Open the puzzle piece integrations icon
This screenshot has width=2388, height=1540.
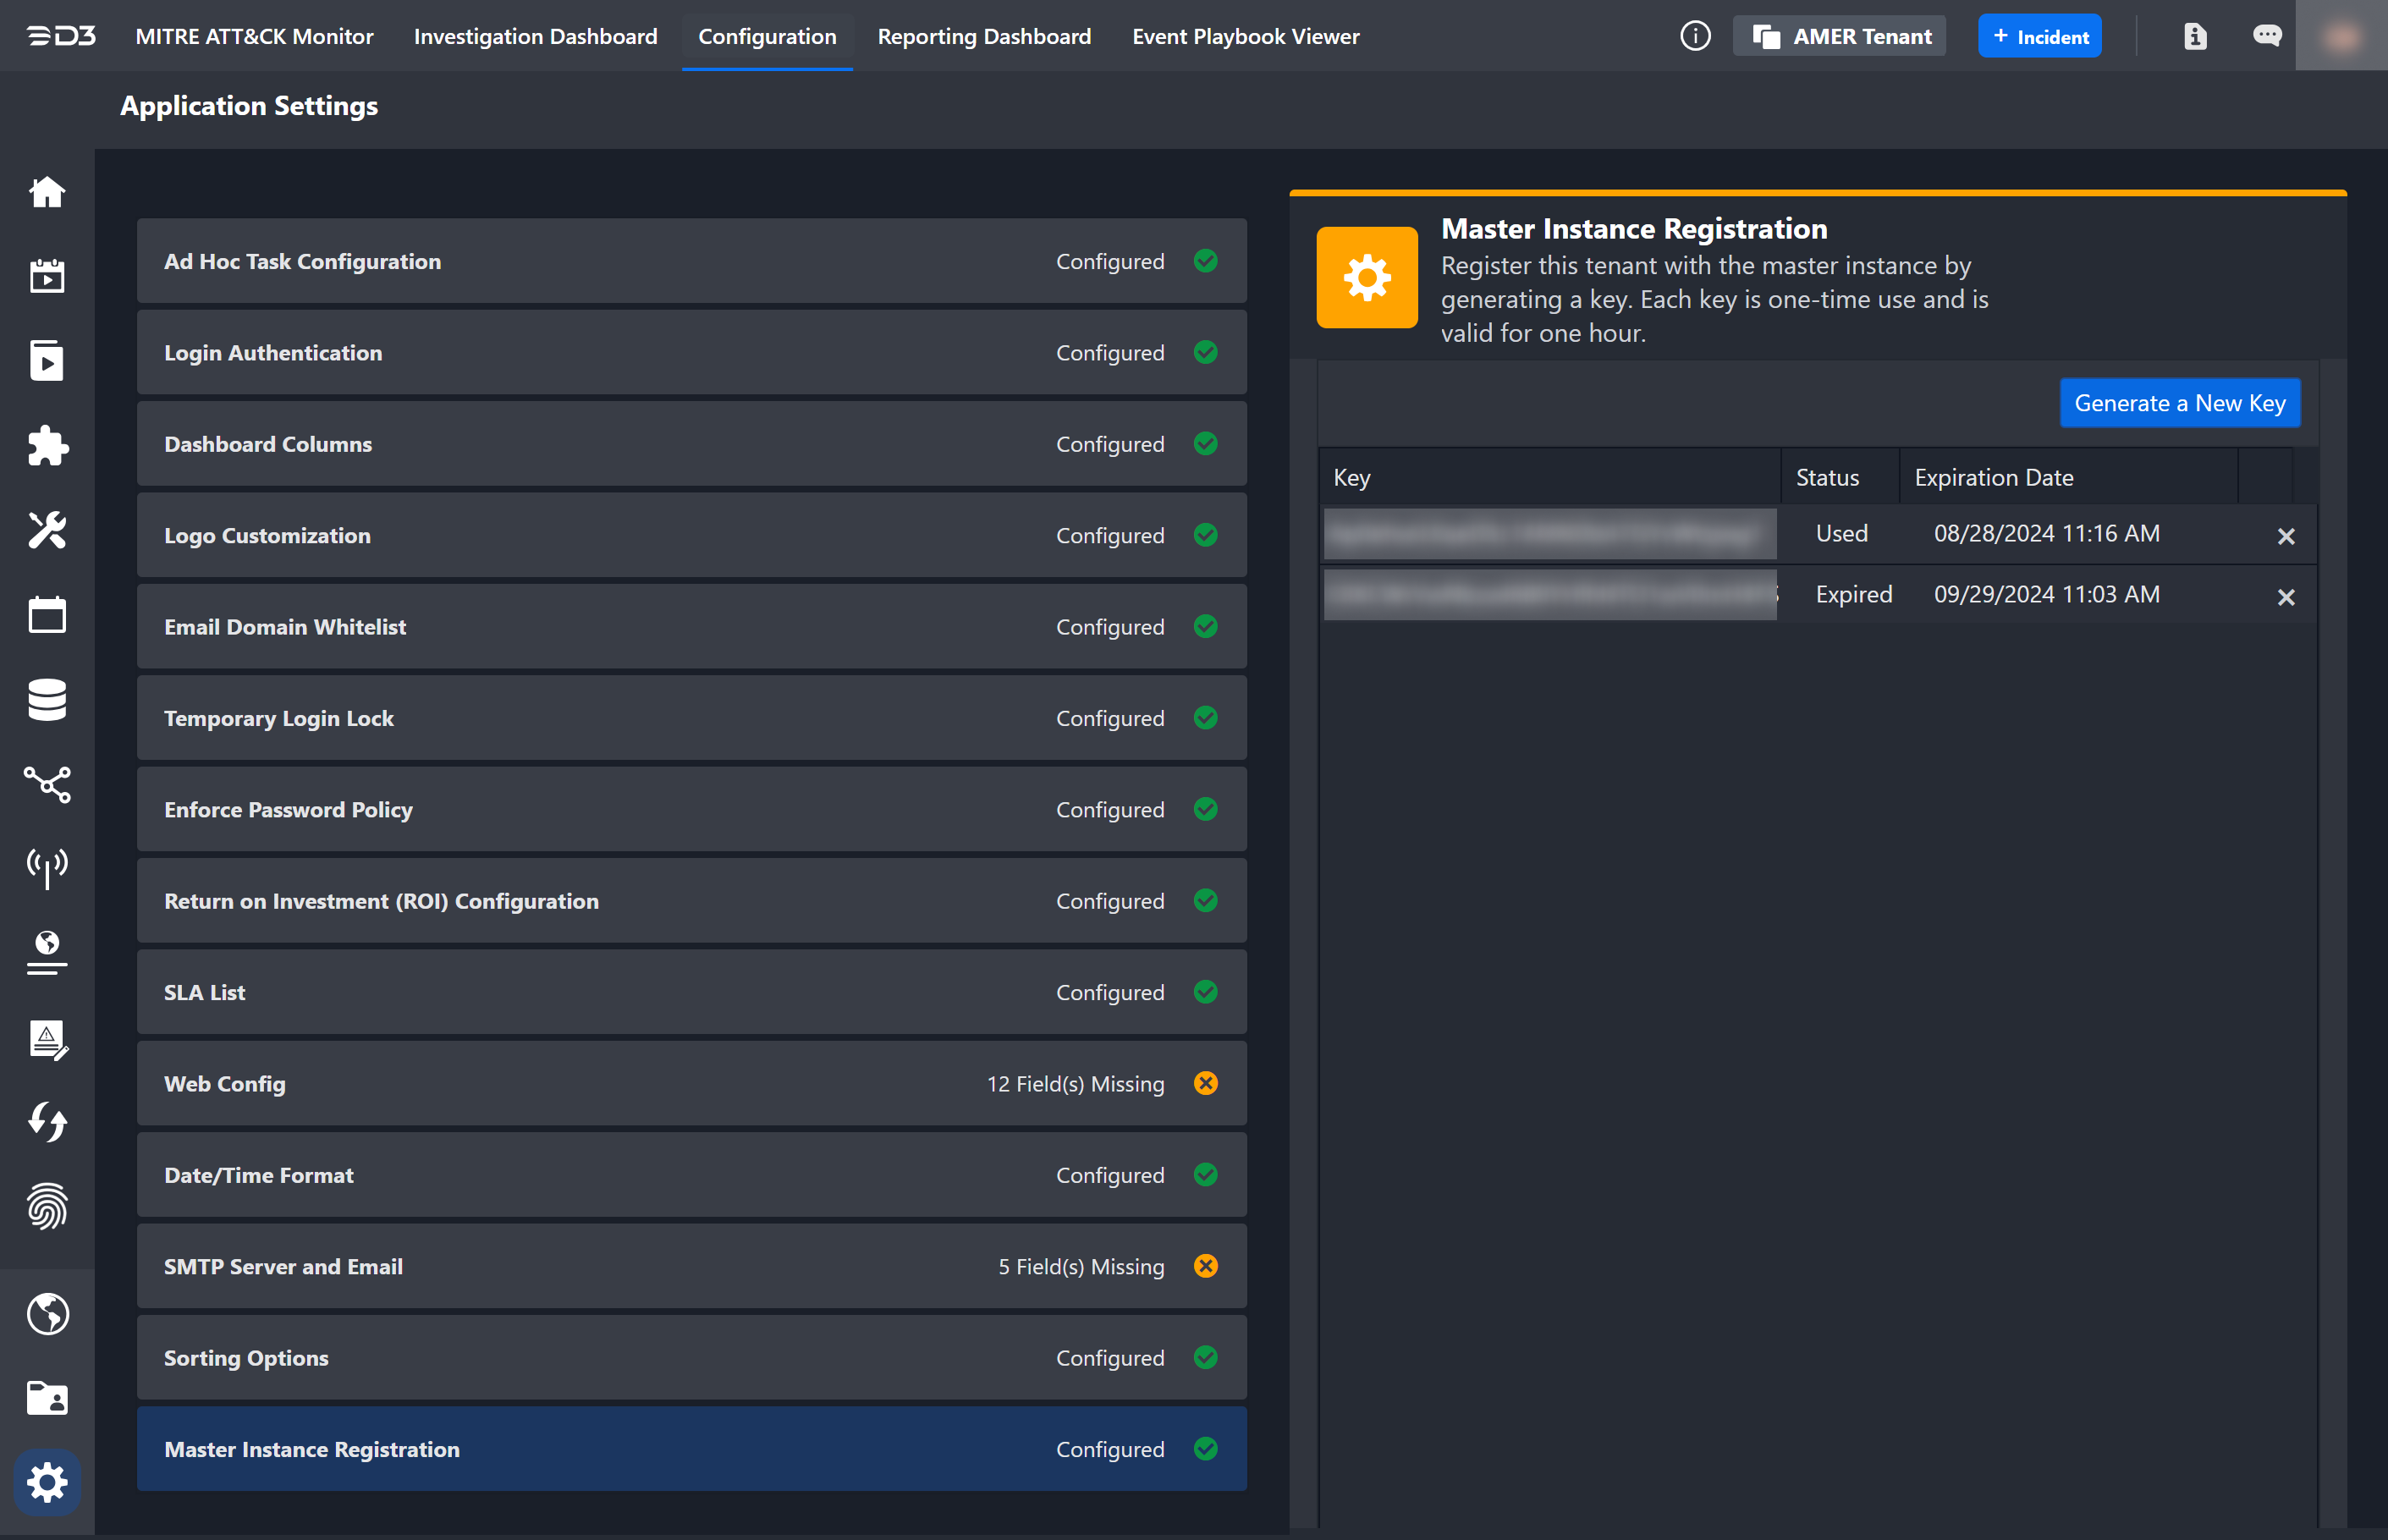[47, 446]
